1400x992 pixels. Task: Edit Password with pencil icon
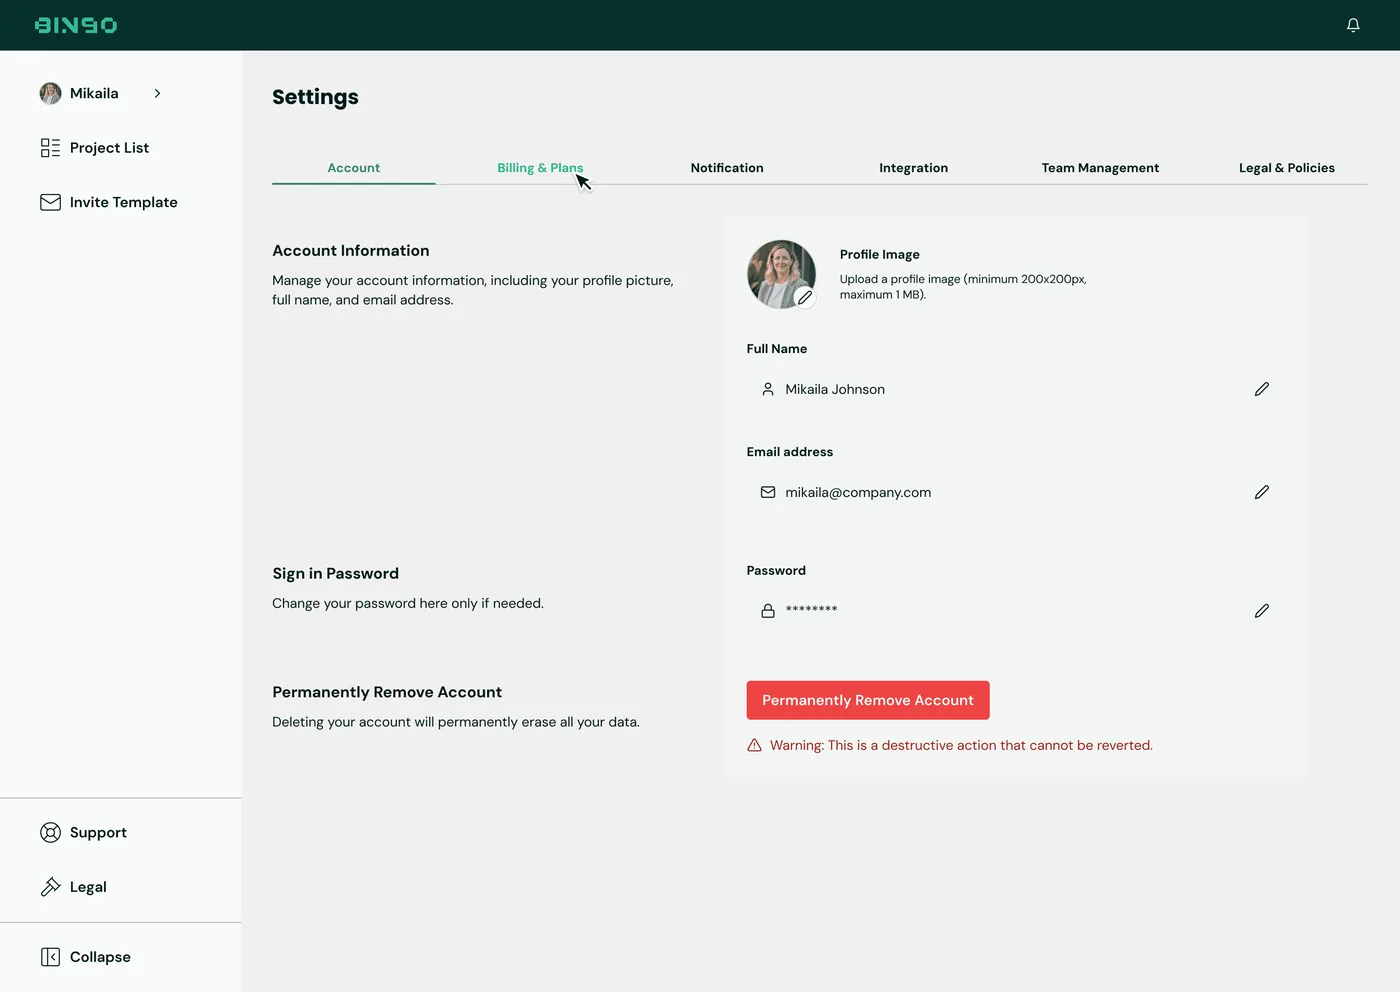pyautogui.click(x=1262, y=610)
